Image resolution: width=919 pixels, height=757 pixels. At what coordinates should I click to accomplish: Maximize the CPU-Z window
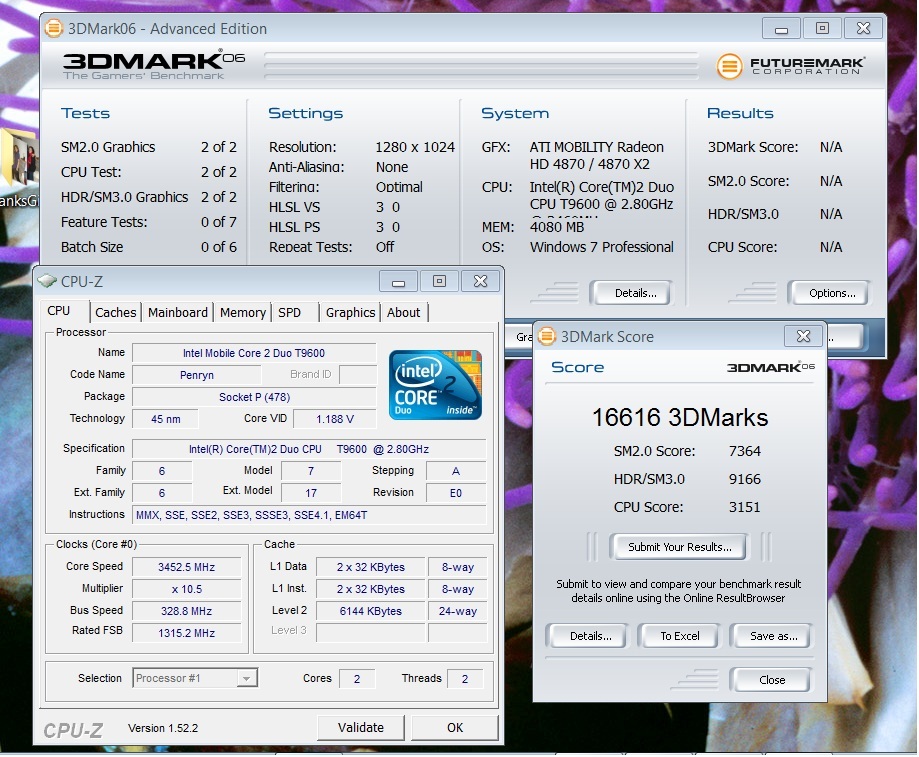(440, 282)
